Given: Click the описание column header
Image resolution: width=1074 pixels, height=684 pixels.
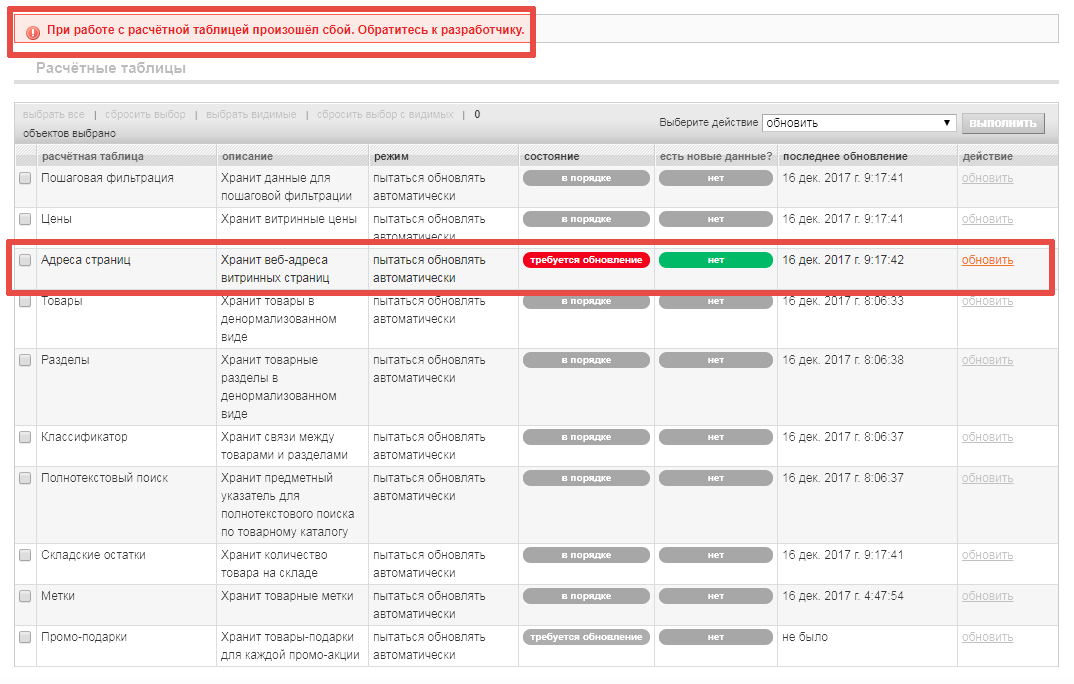Looking at the screenshot, I should [247, 156].
